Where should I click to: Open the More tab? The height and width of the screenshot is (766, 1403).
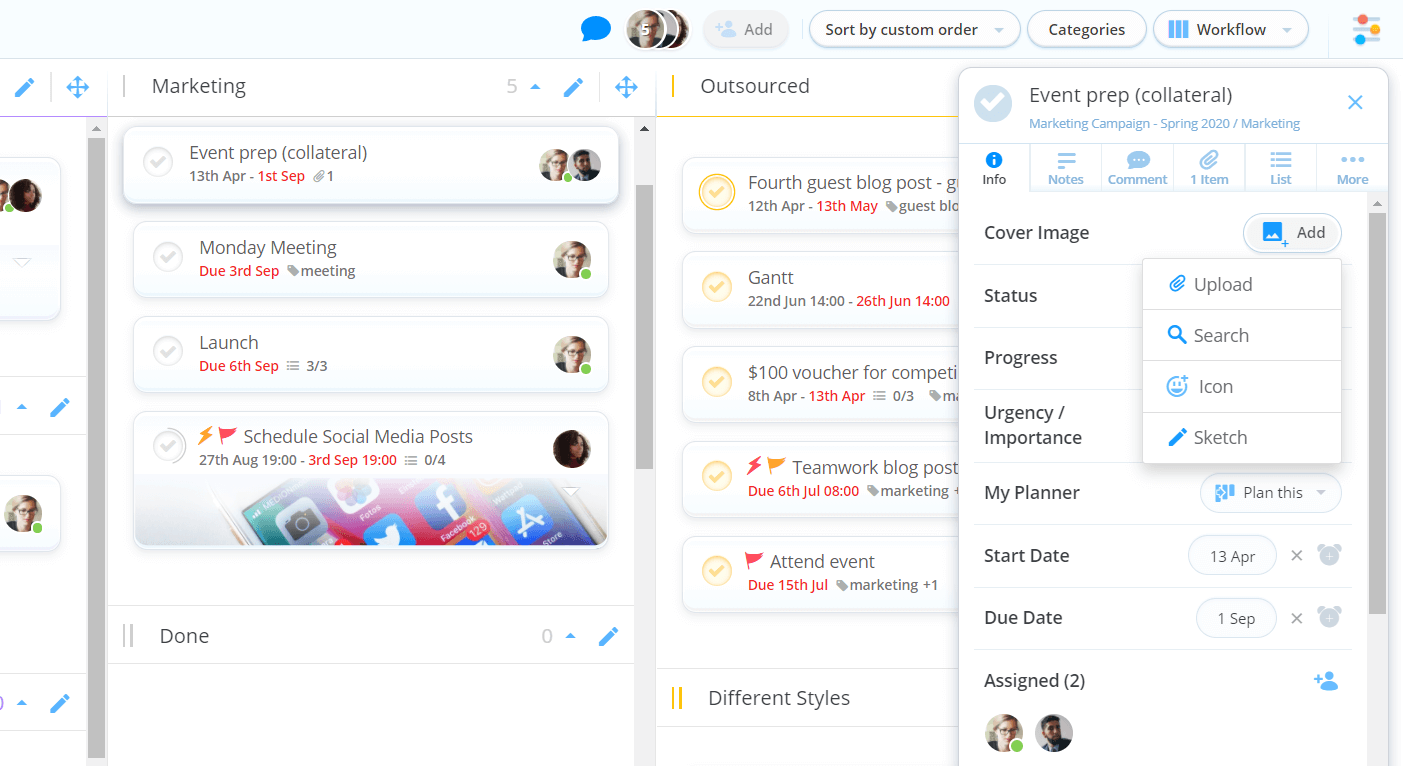pos(1352,169)
